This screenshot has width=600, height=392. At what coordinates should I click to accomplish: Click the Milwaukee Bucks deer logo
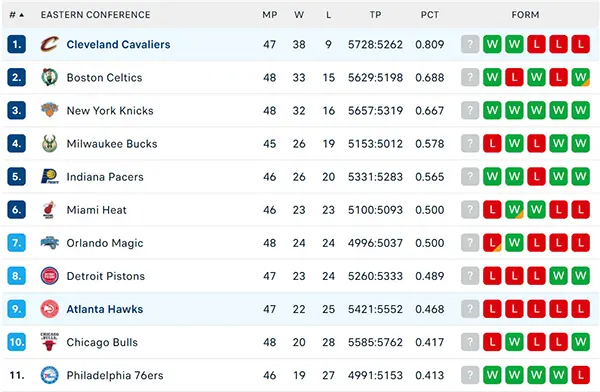[x=50, y=144]
